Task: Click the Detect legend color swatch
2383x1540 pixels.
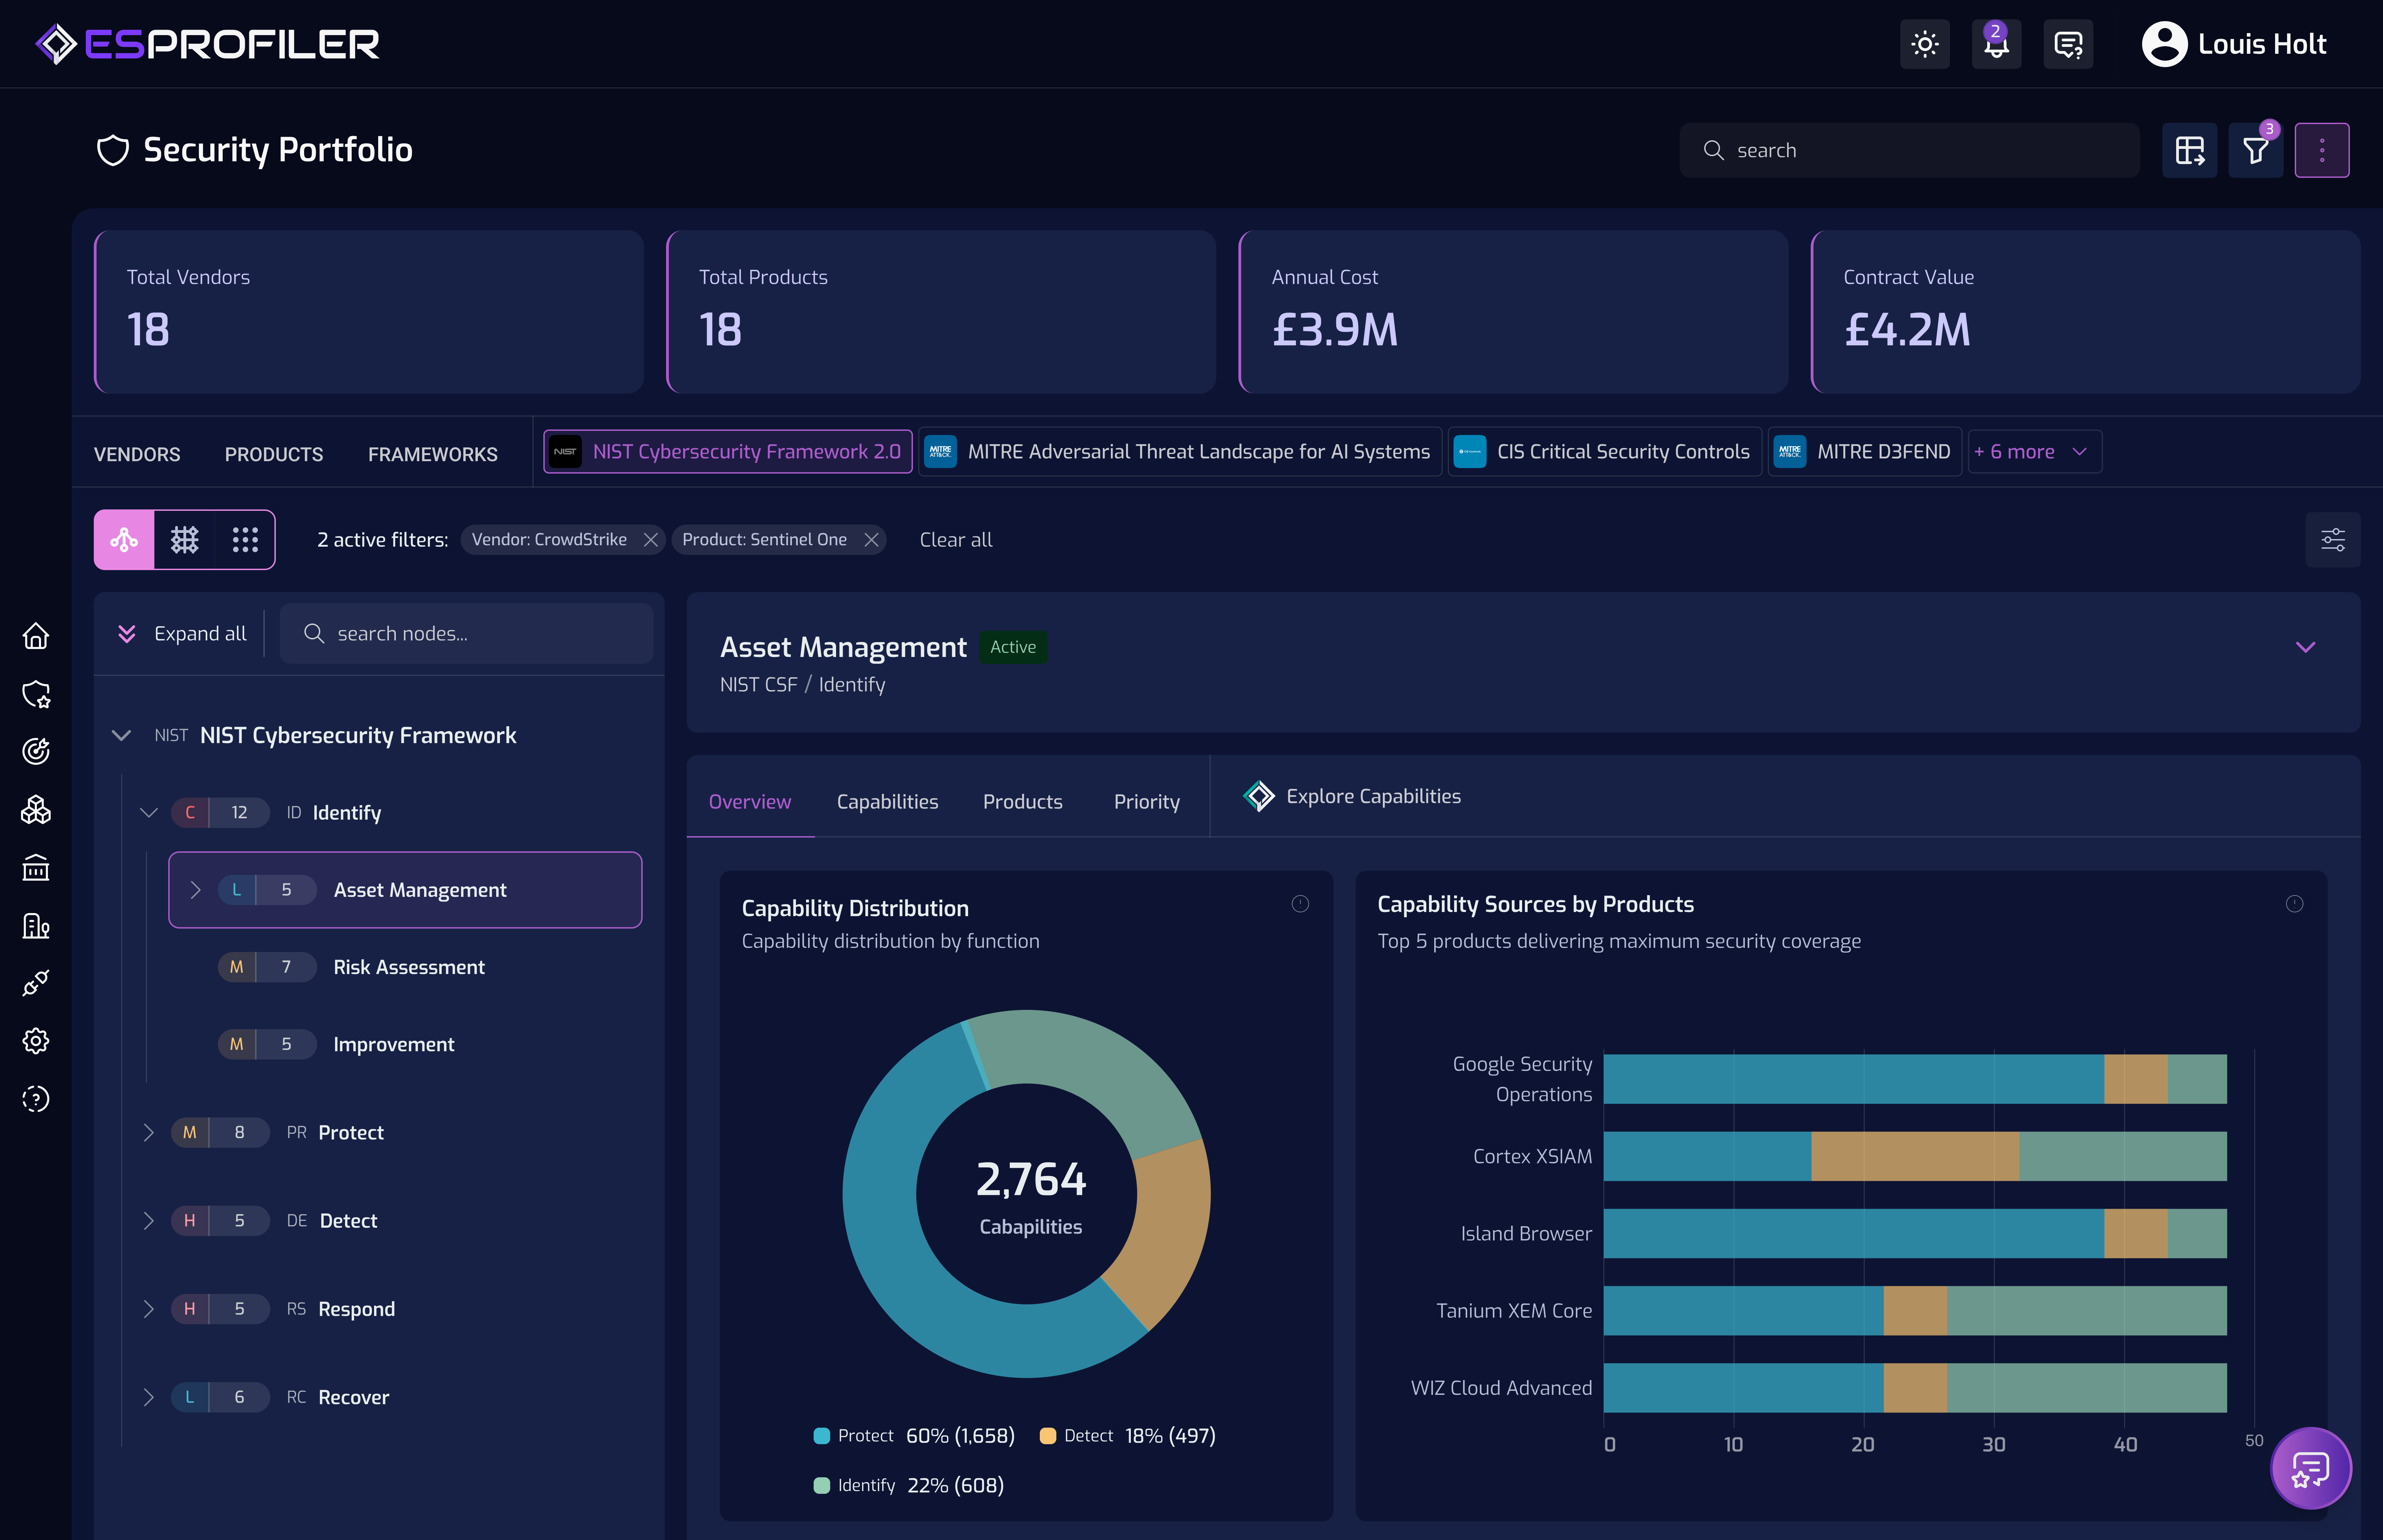Action: click(x=1048, y=1436)
